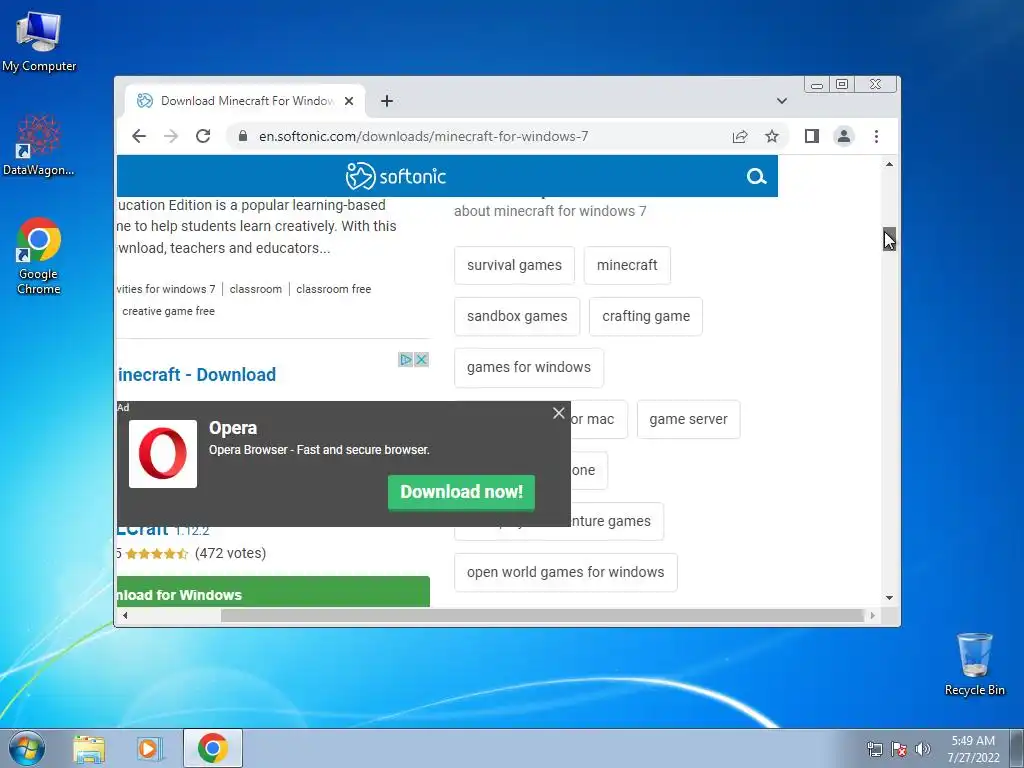The height and width of the screenshot is (768, 1024).
Task: Select the games for windows tag
Action: coord(528,367)
